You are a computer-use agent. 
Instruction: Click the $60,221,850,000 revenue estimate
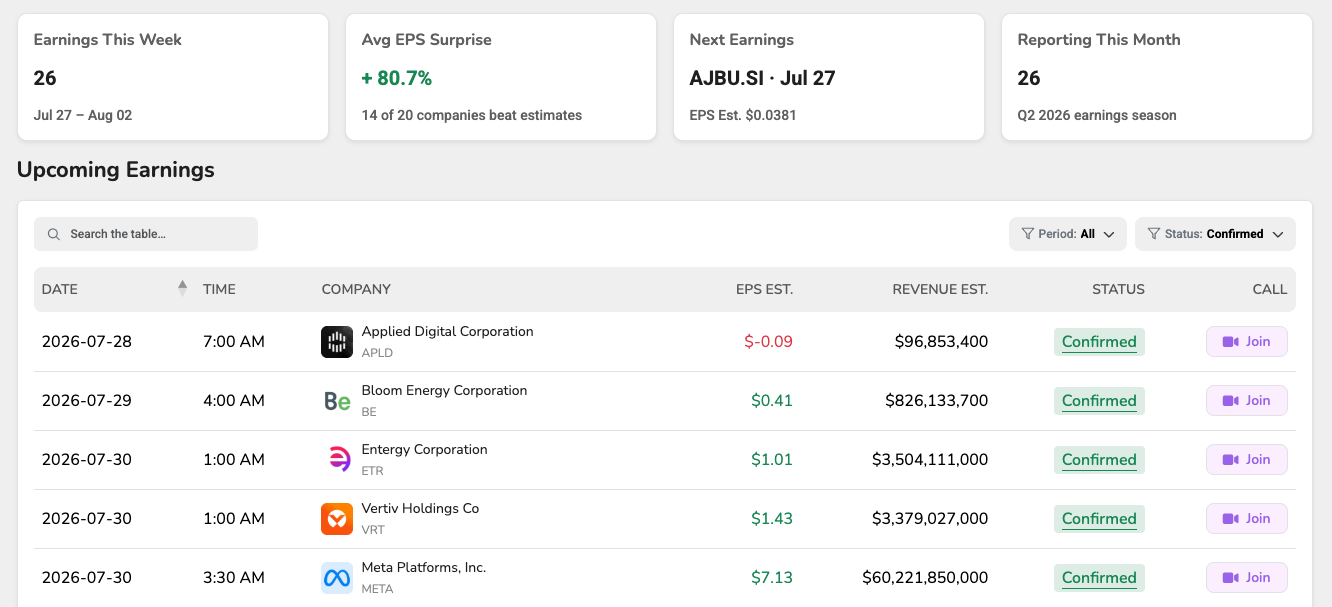(x=925, y=578)
